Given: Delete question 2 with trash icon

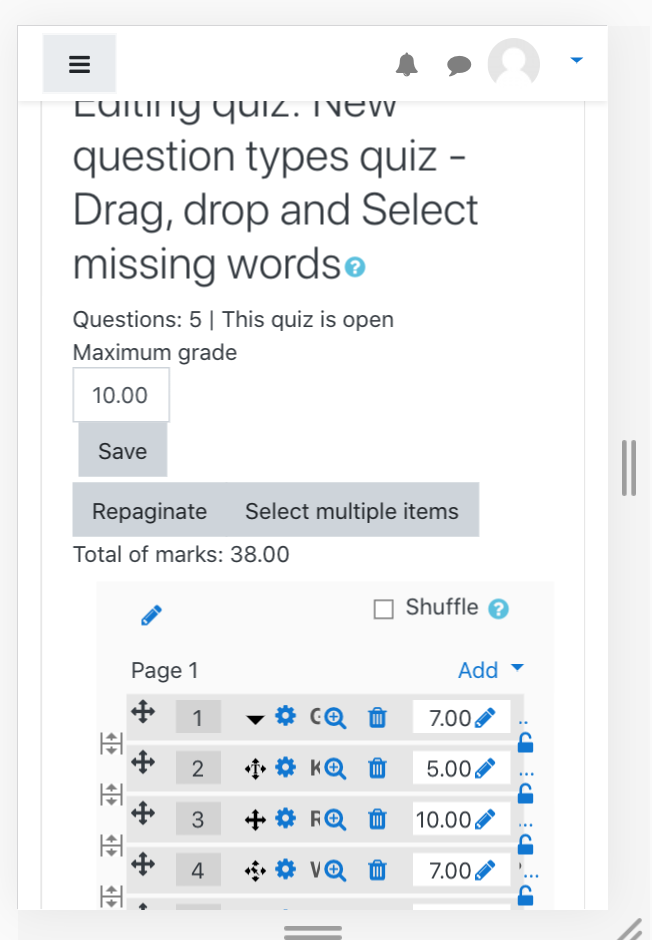Looking at the screenshot, I should click(377, 768).
